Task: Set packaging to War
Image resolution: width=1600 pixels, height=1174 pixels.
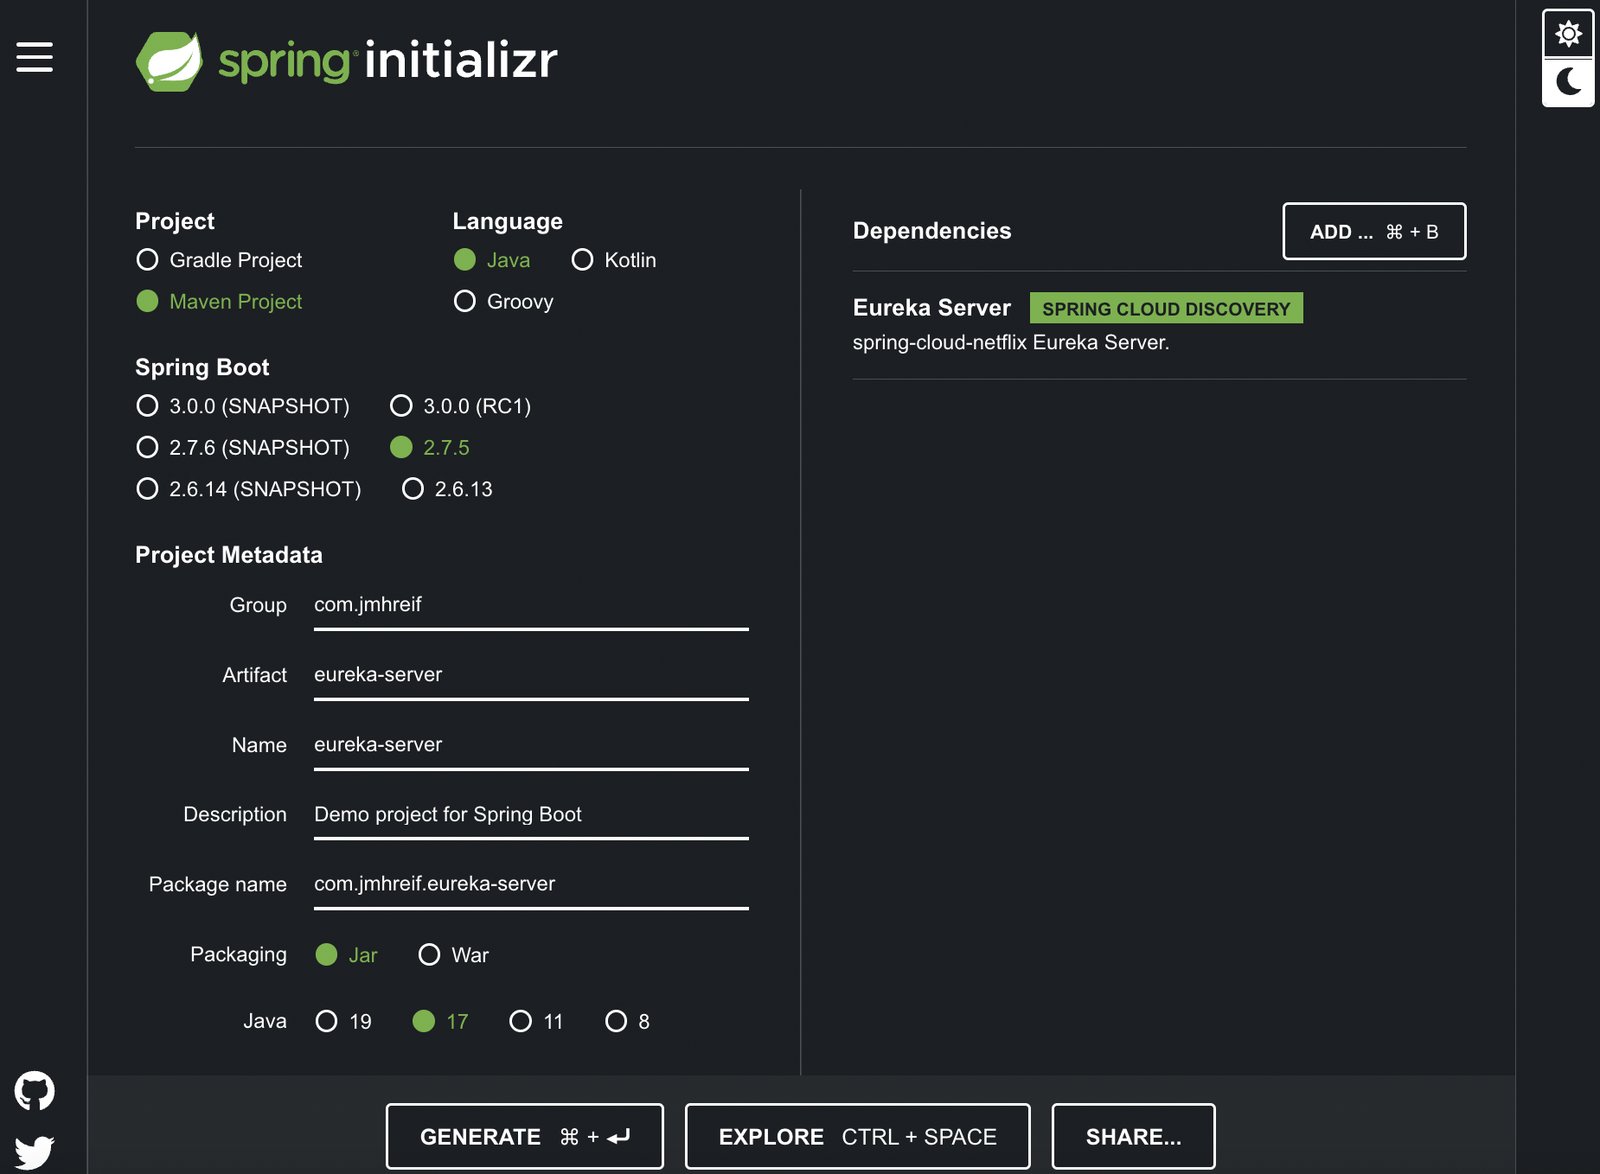Action: point(453,955)
